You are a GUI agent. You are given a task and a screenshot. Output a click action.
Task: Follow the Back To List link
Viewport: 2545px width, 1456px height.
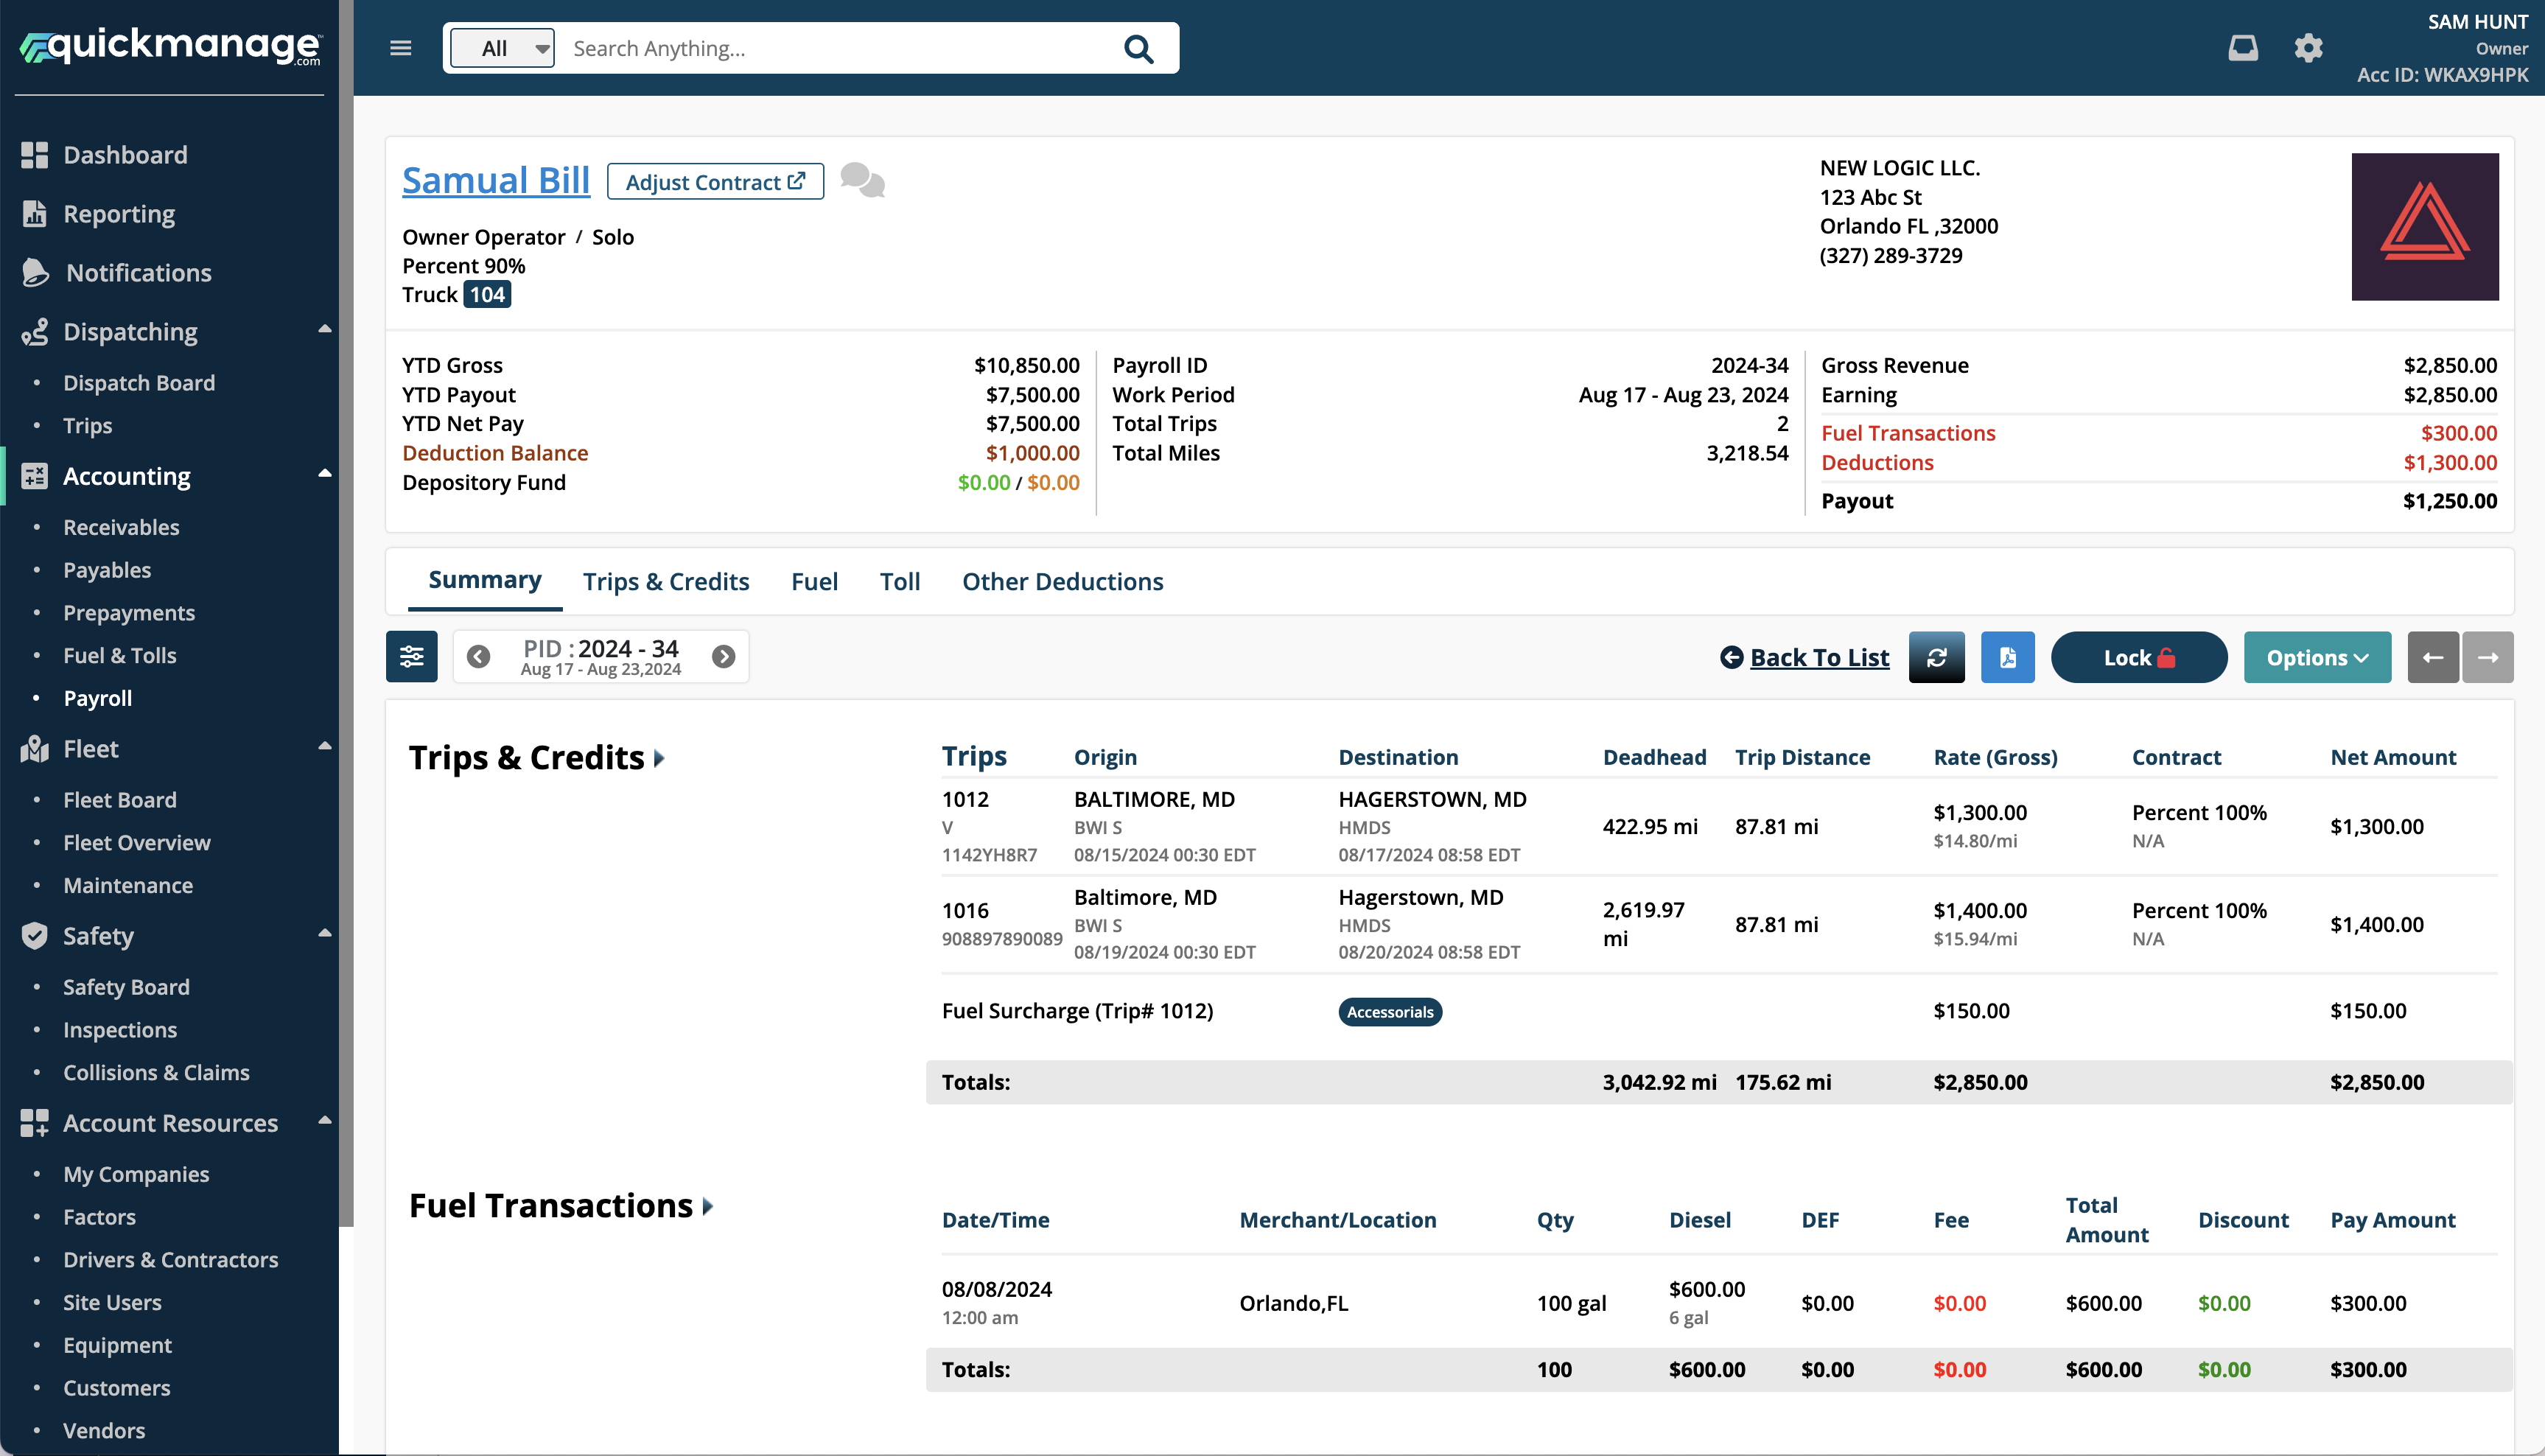coord(1818,657)
